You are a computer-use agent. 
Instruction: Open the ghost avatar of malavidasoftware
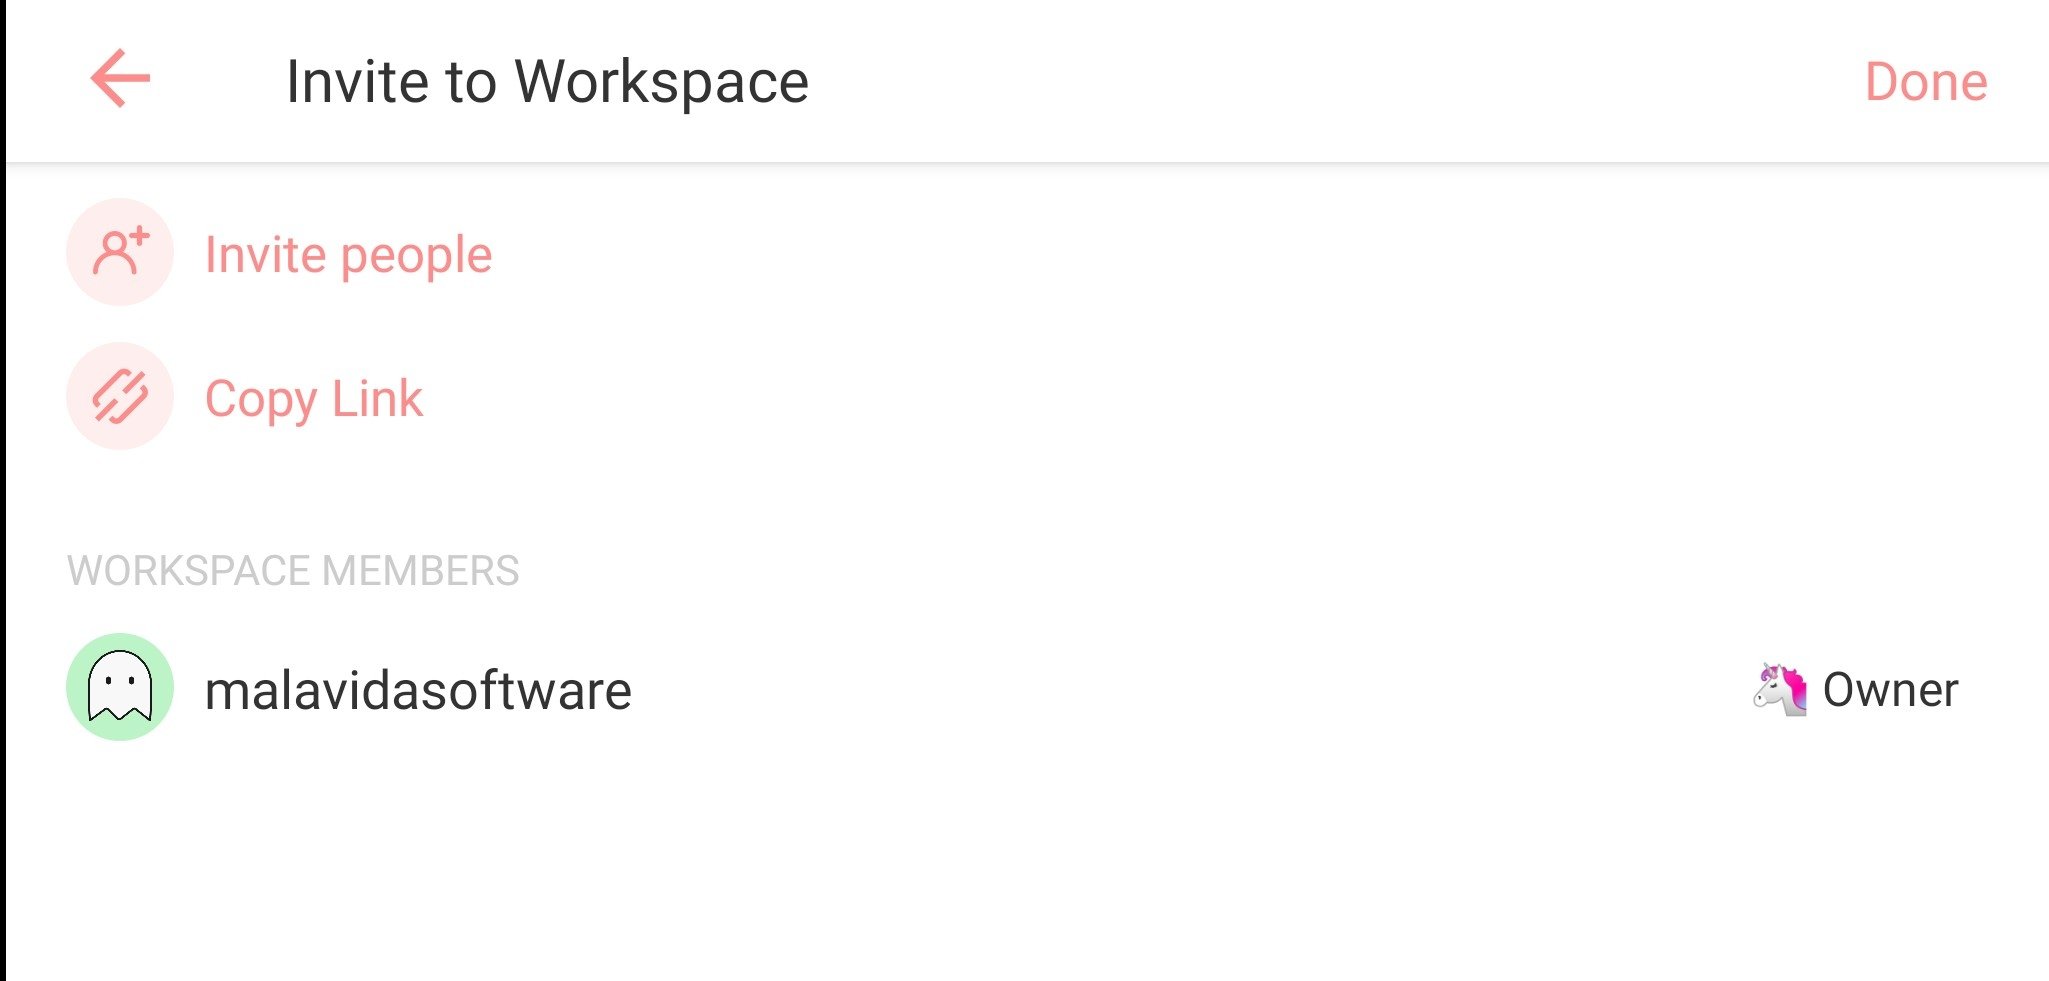tap(120, 687)
